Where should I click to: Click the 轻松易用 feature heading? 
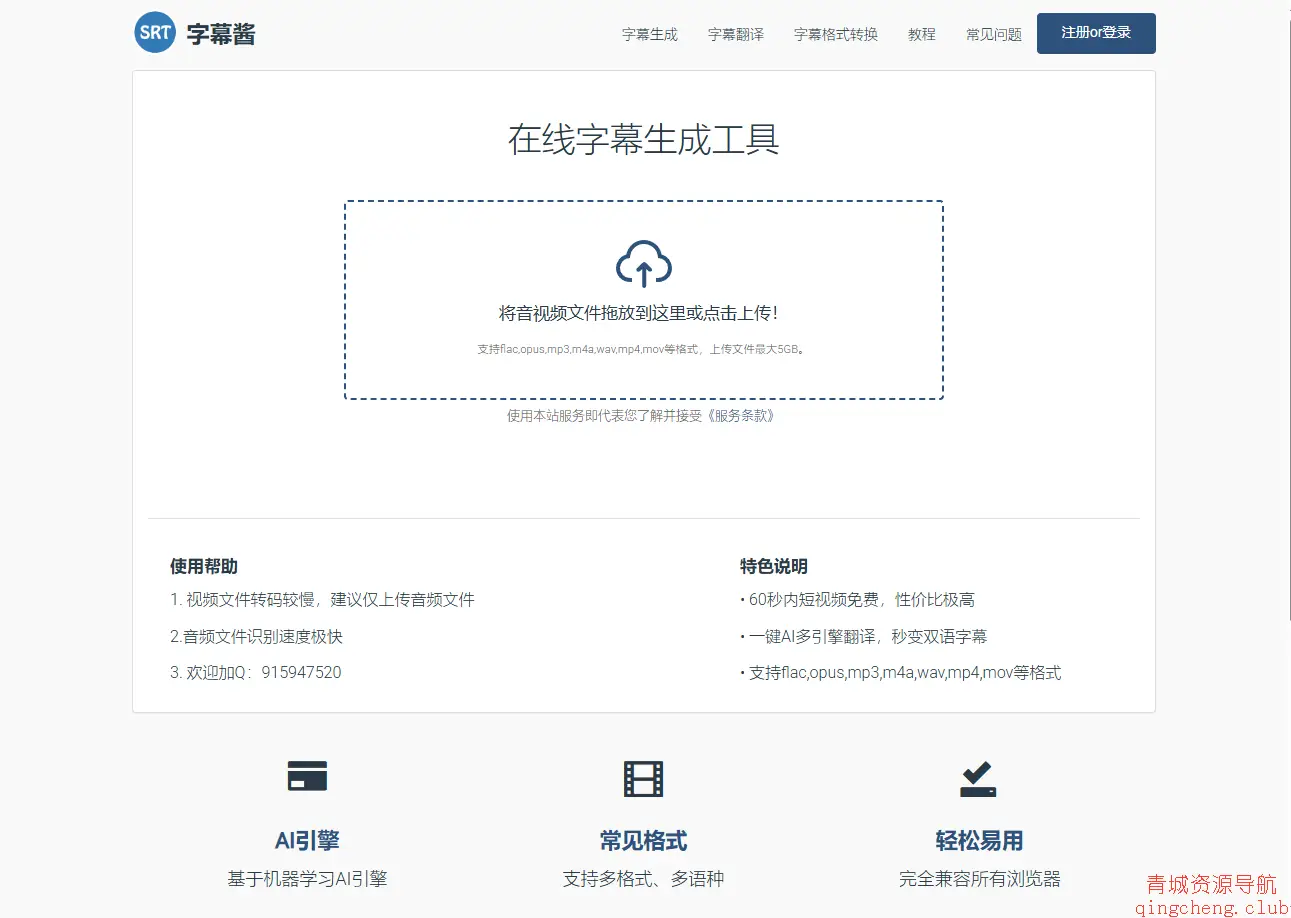pos(979,841)
